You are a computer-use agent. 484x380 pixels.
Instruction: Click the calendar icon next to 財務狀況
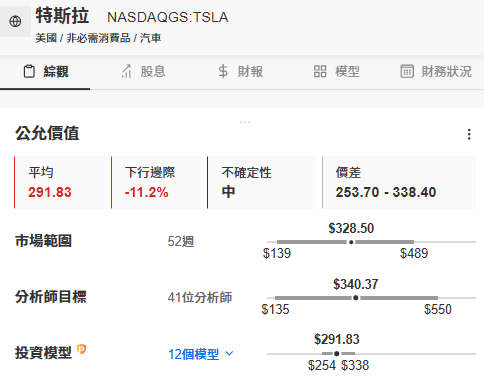[407, 71]
